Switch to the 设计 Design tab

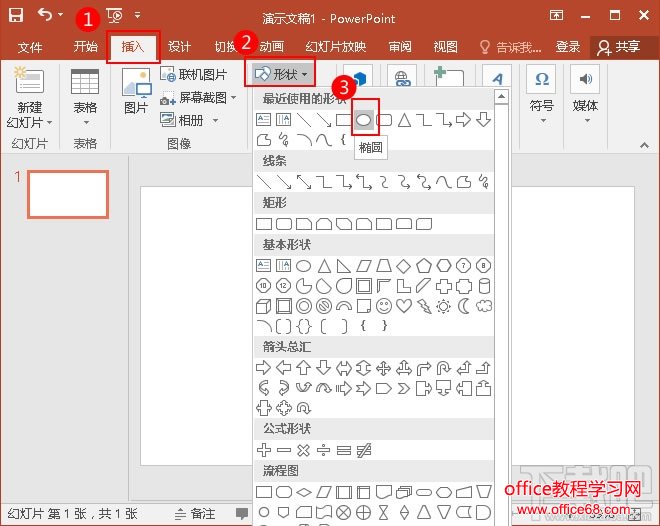pyautogui.click(x=179, y=47)
